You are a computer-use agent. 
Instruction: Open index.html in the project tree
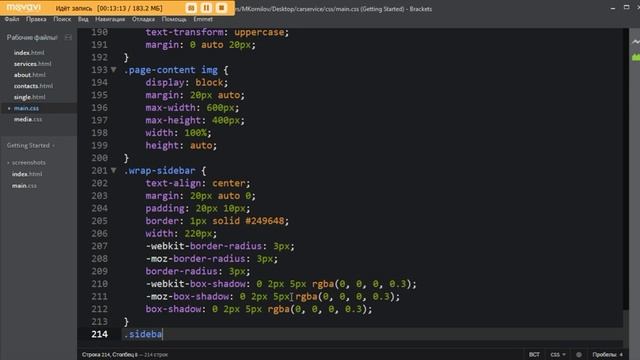coord(27,174)
